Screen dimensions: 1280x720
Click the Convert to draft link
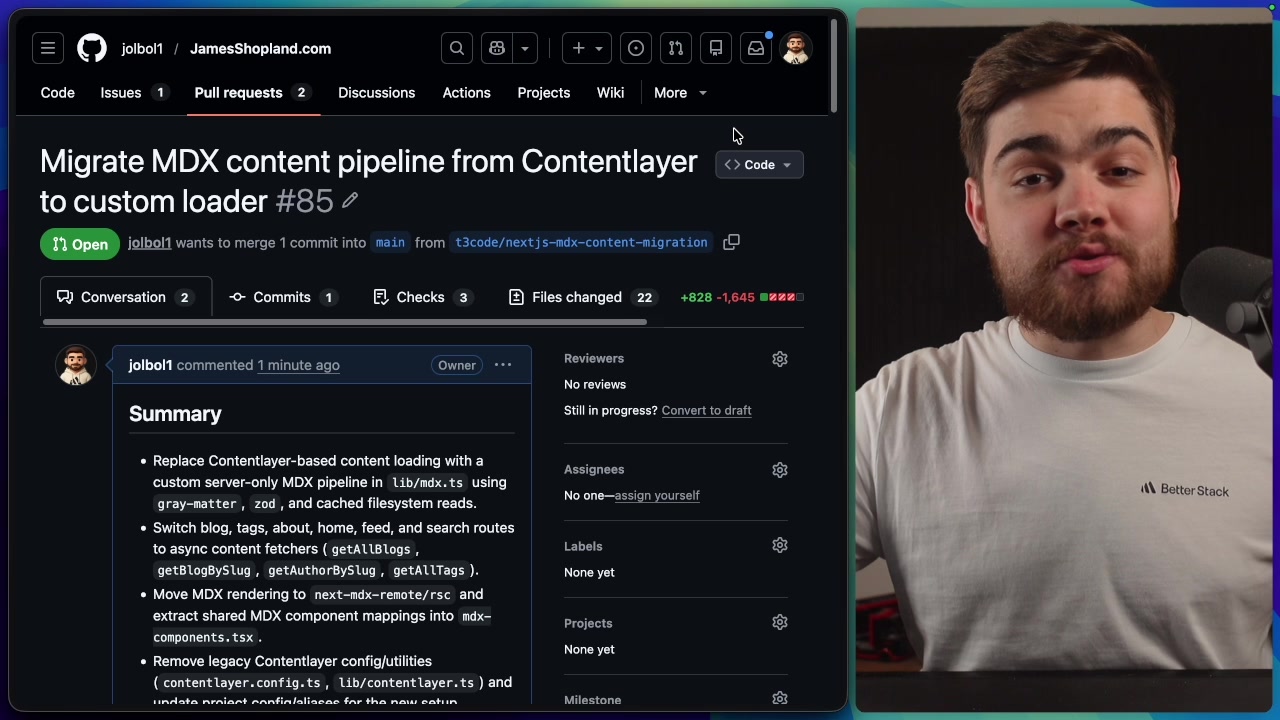tap(706, 410)
